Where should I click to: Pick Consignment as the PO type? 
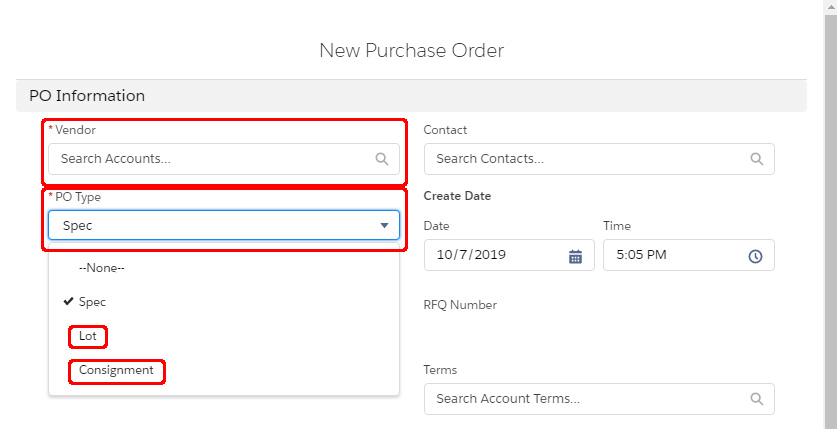click(116, 371)
